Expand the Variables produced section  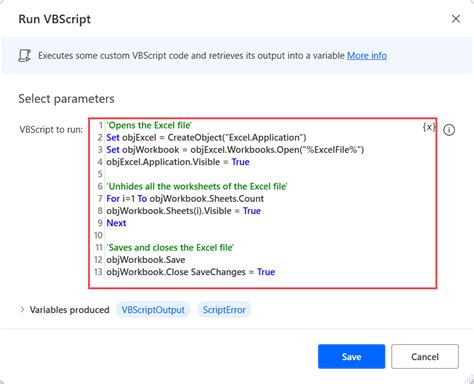pyautogui.click(x=22, y=309)
